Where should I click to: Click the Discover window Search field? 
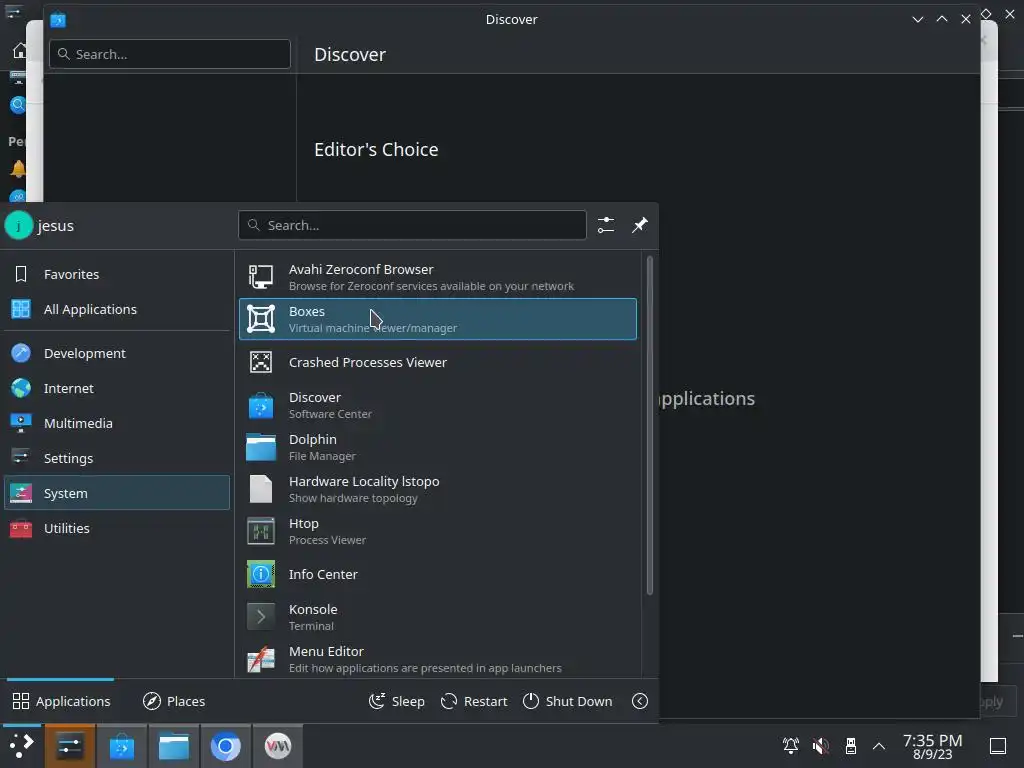pos(170,54)
